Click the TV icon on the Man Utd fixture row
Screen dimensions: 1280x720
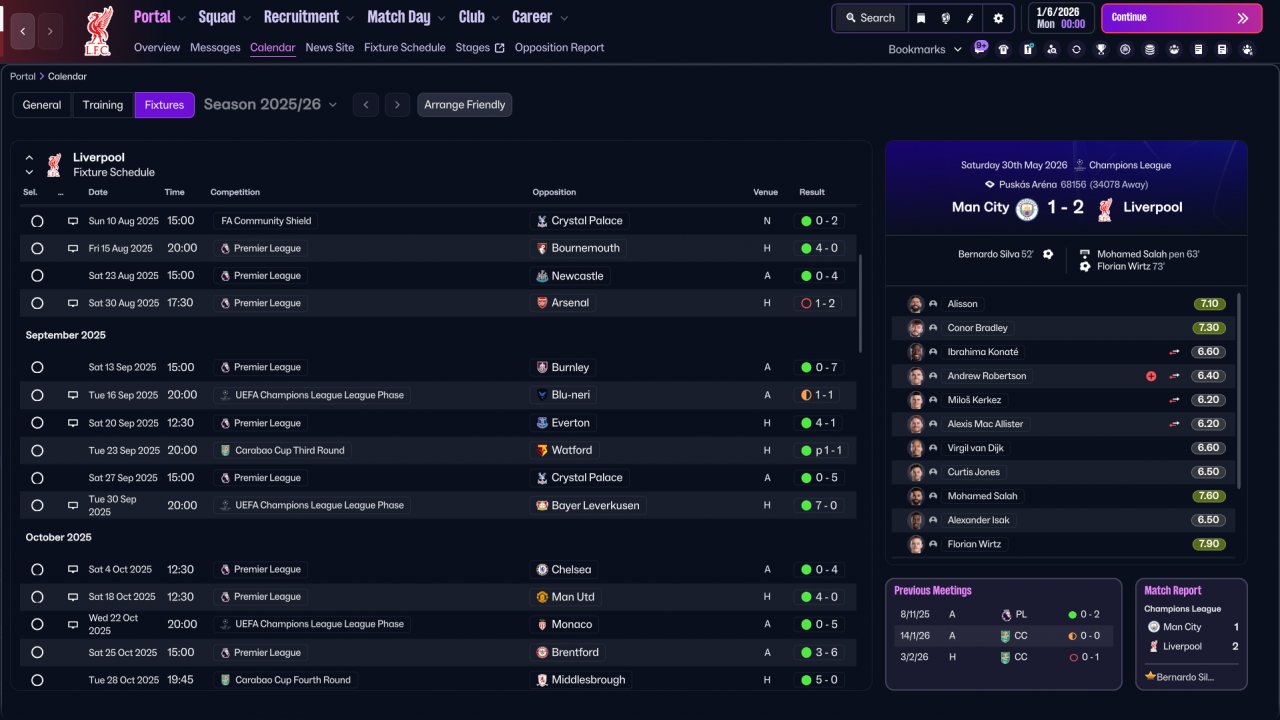click(x=73, y=597)
